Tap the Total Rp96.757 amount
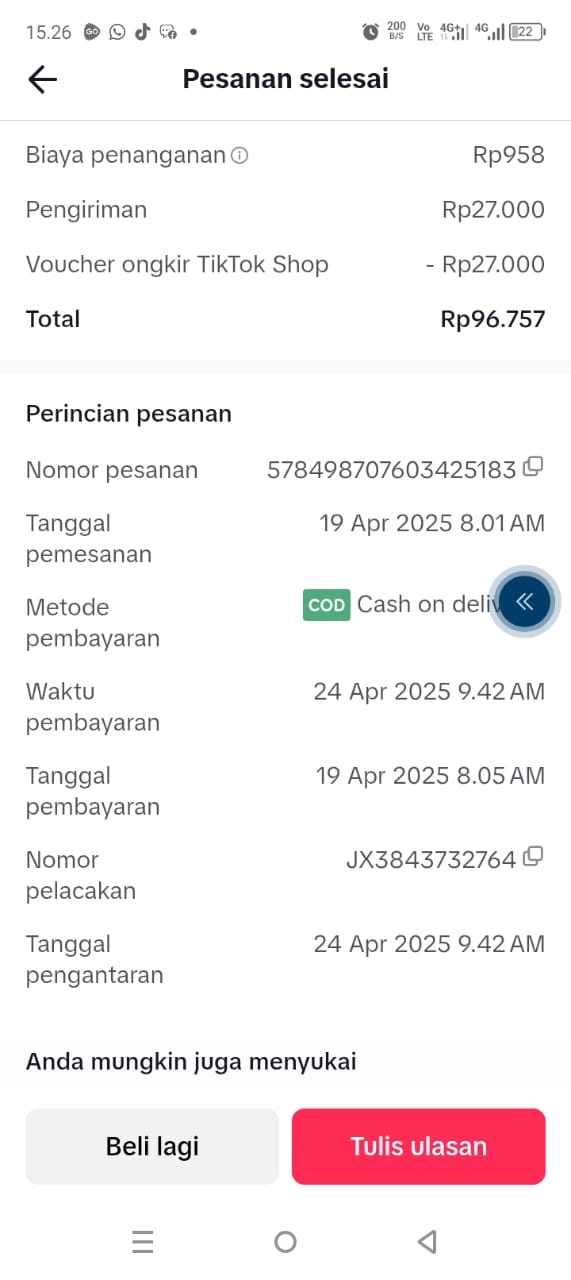Image resolution: width=571 pixels, height=1280 pixels. point(493,319)
